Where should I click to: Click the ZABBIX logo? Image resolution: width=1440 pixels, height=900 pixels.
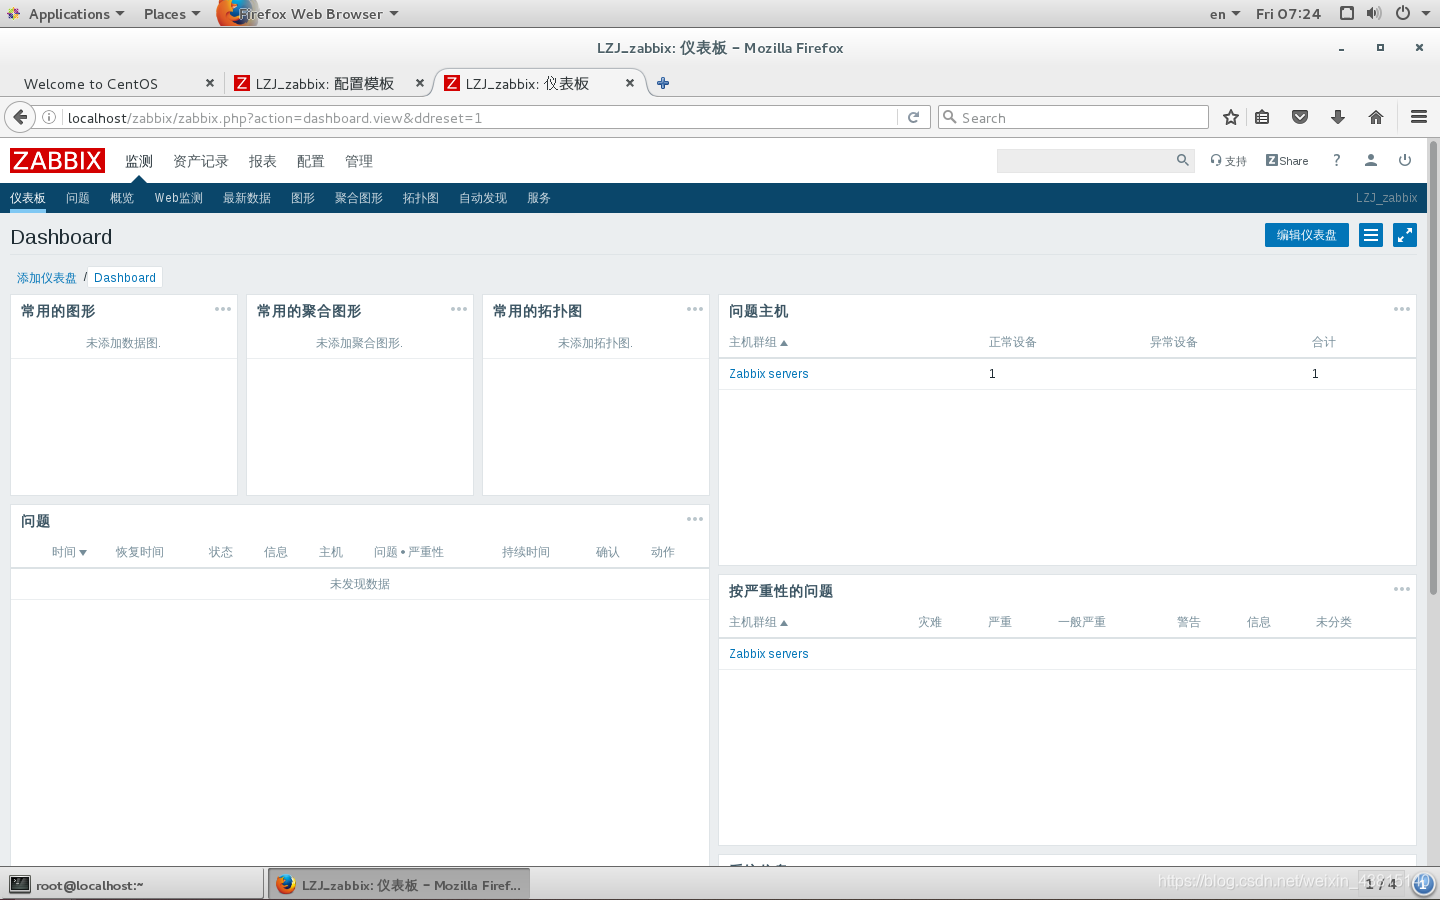point(57,160)
